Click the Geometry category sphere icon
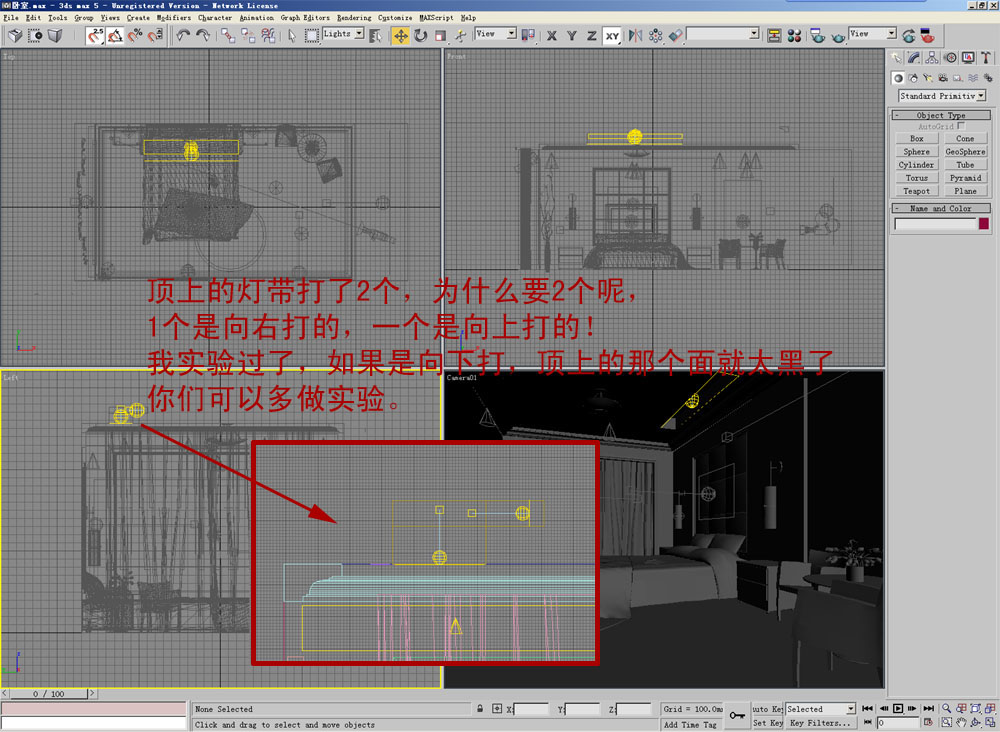Image resolution: width=1000 pixels, height=732 pixels. coord(898,78)
